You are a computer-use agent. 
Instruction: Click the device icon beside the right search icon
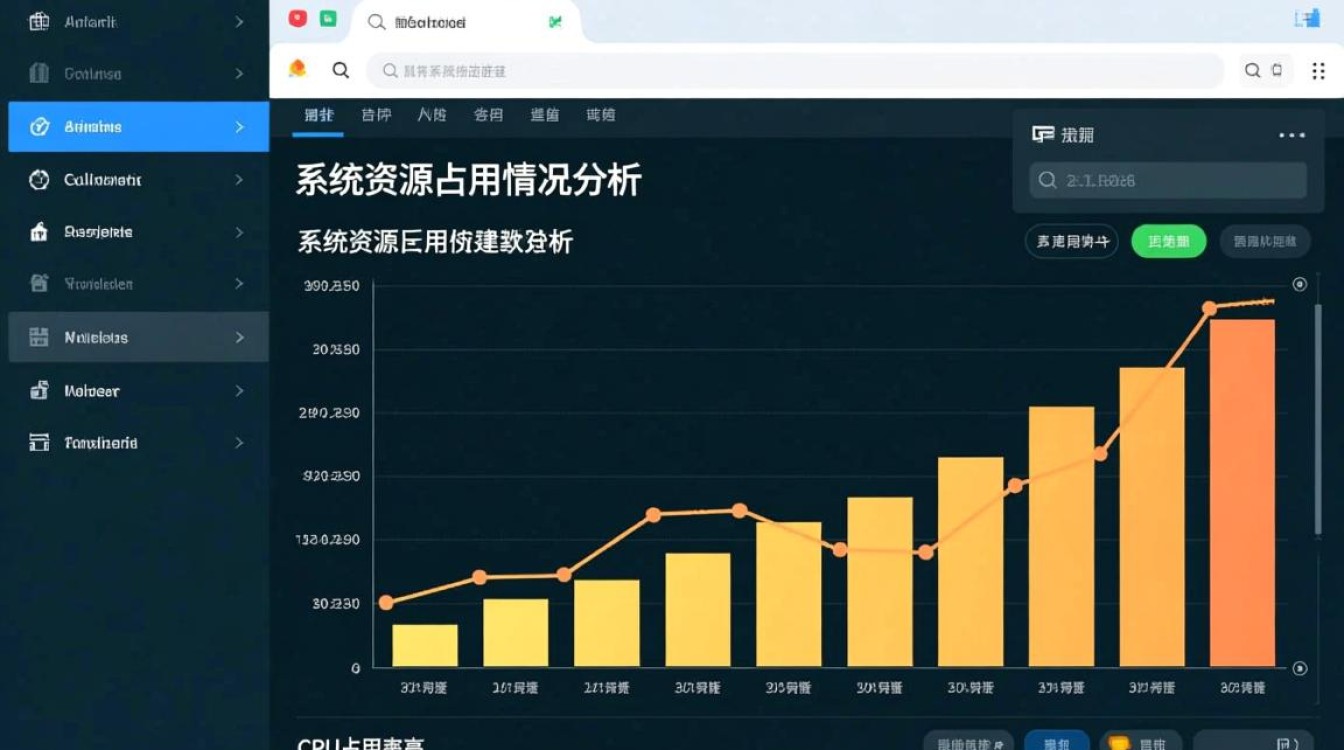click(x=1276, y=70)
